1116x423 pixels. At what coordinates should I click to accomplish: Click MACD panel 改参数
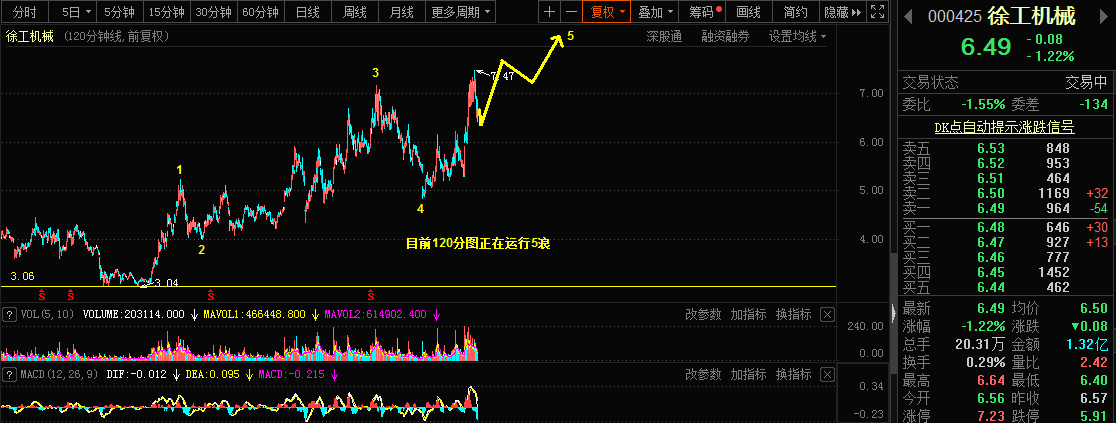coord(703,375)
